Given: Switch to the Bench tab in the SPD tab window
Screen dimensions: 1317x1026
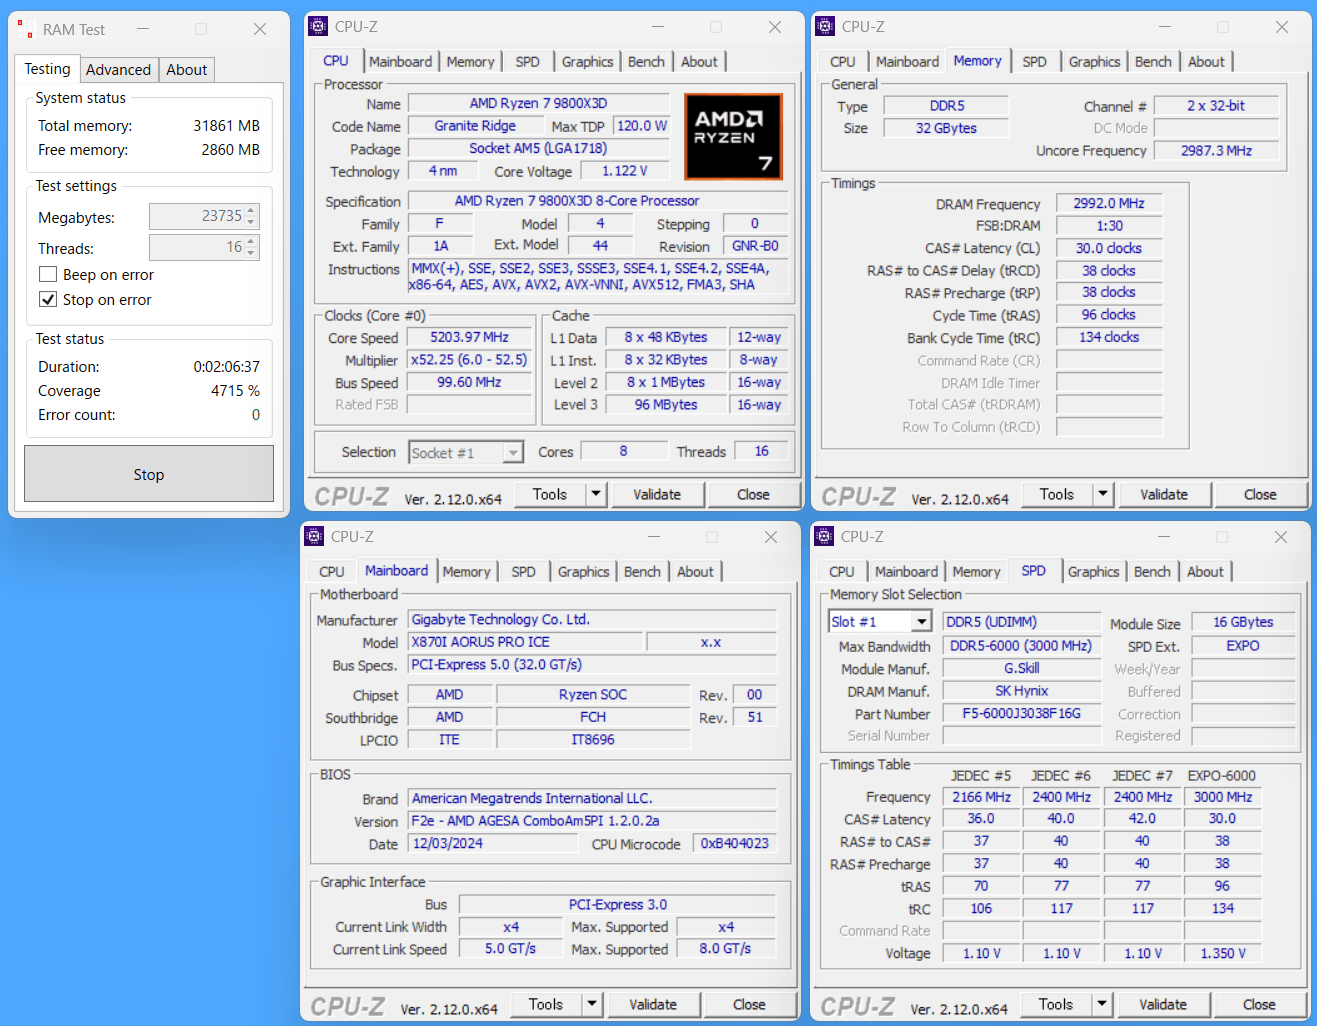Looking at the screenshot, I should [x=1152, y=572].
